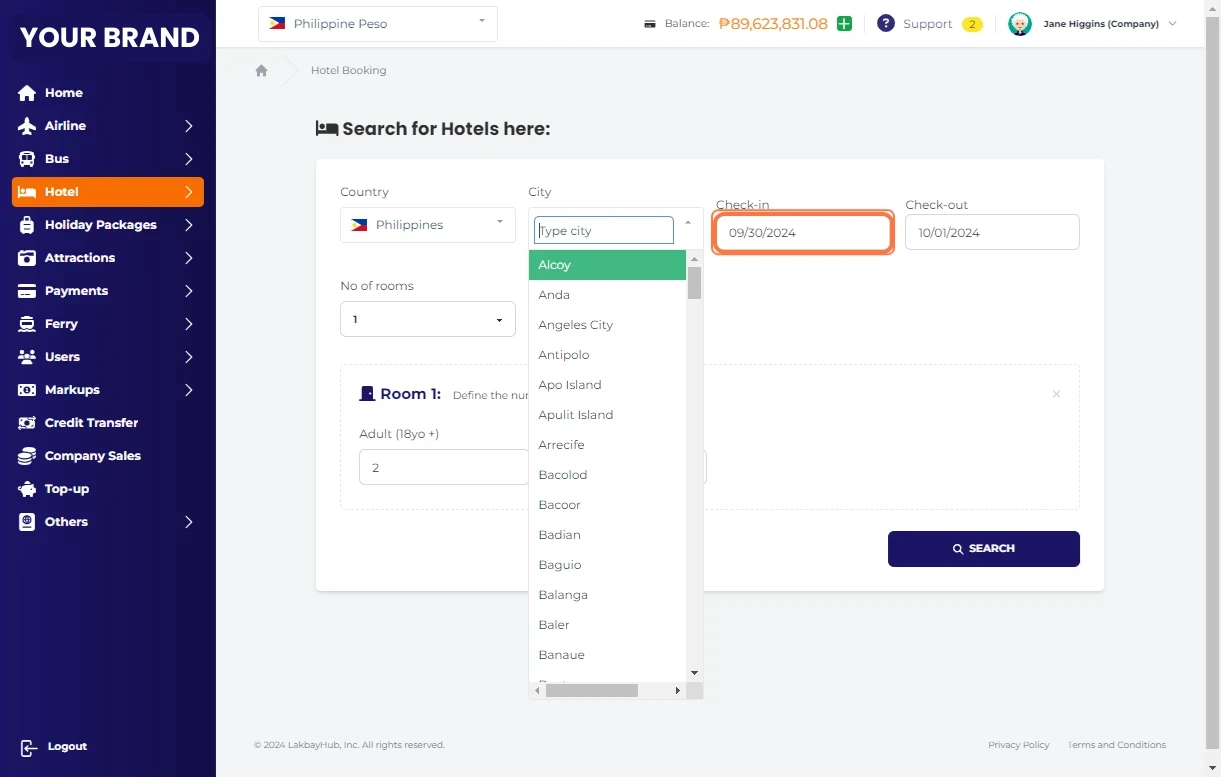
Task: Click the green add balance plus icon
Action: point(844,24)
